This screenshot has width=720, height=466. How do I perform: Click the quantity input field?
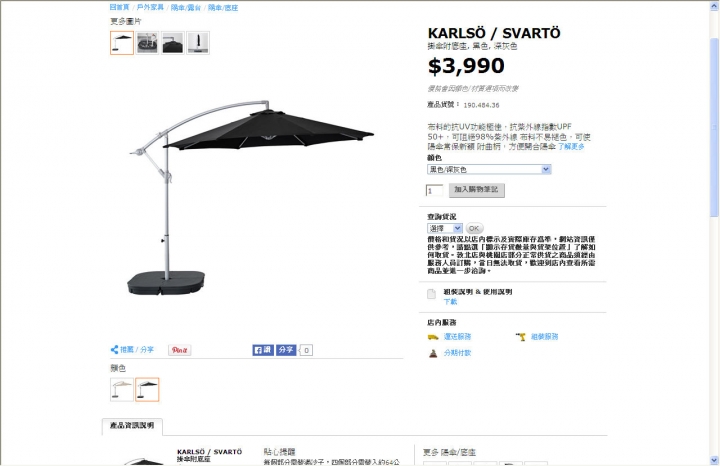(x=434, y=191)
